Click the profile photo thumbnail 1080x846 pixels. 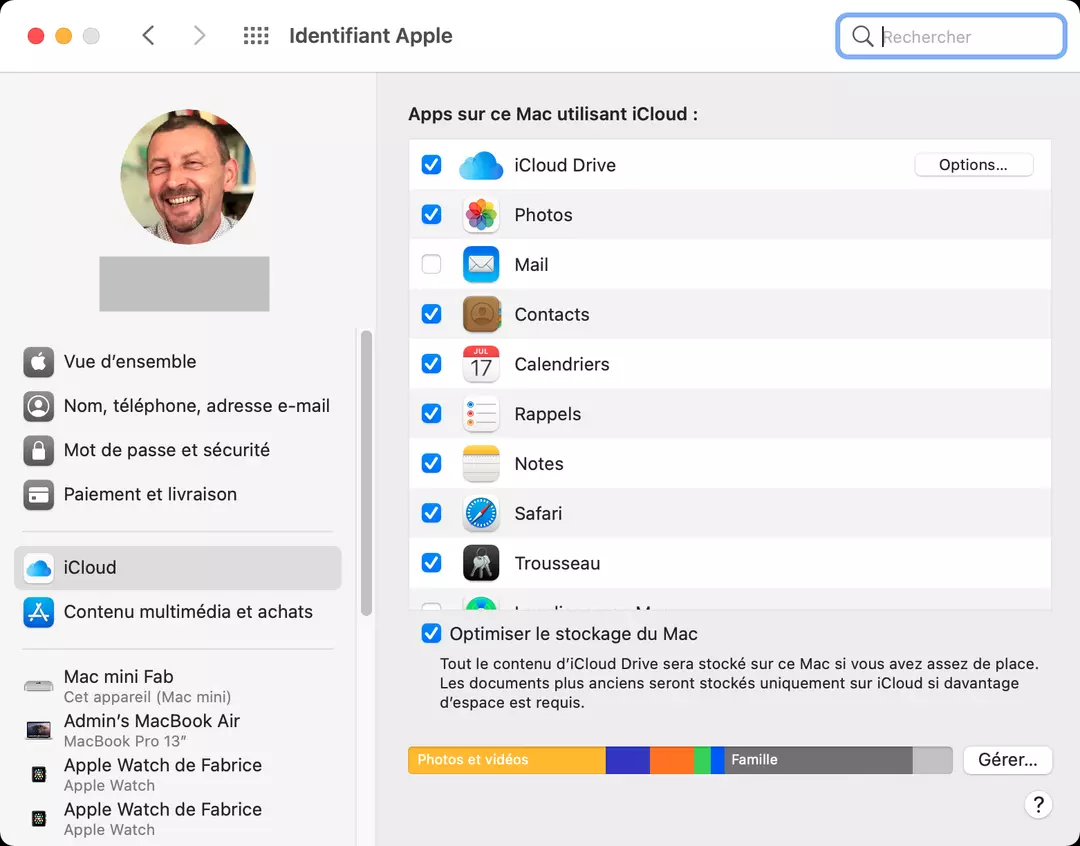[188, 176]
